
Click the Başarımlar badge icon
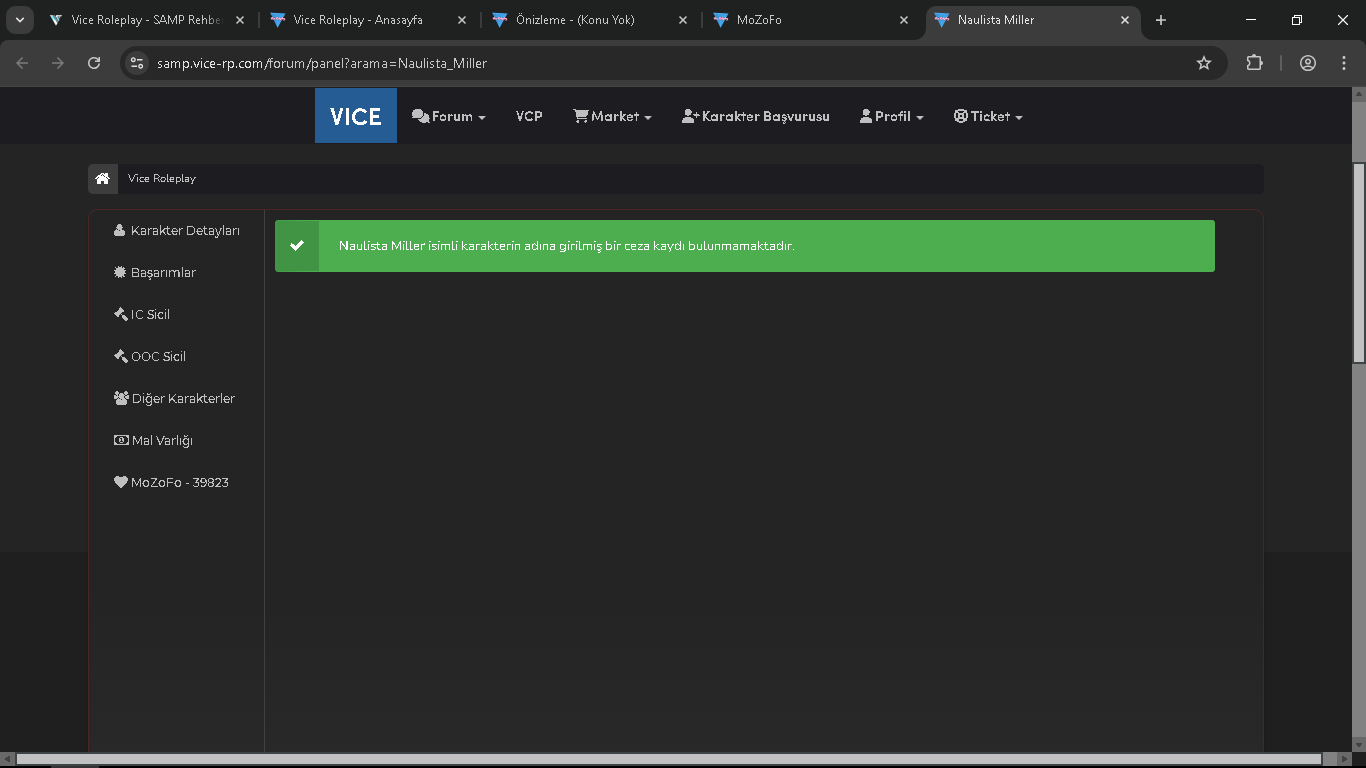coord(121,272)
